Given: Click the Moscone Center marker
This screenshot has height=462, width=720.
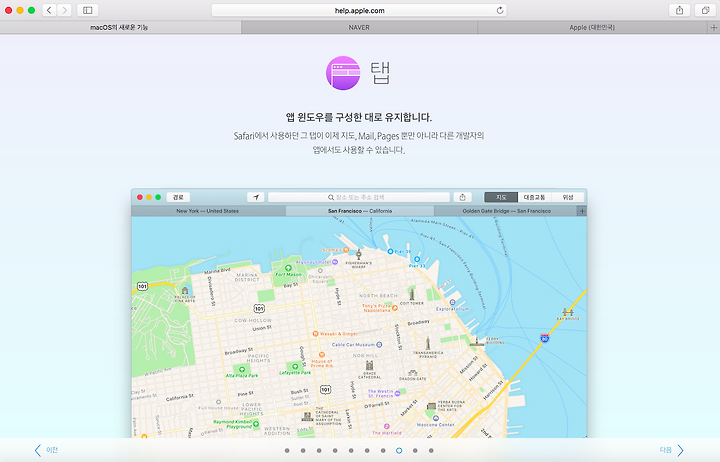Looking at the screenshot, I should tap(436, 418).
